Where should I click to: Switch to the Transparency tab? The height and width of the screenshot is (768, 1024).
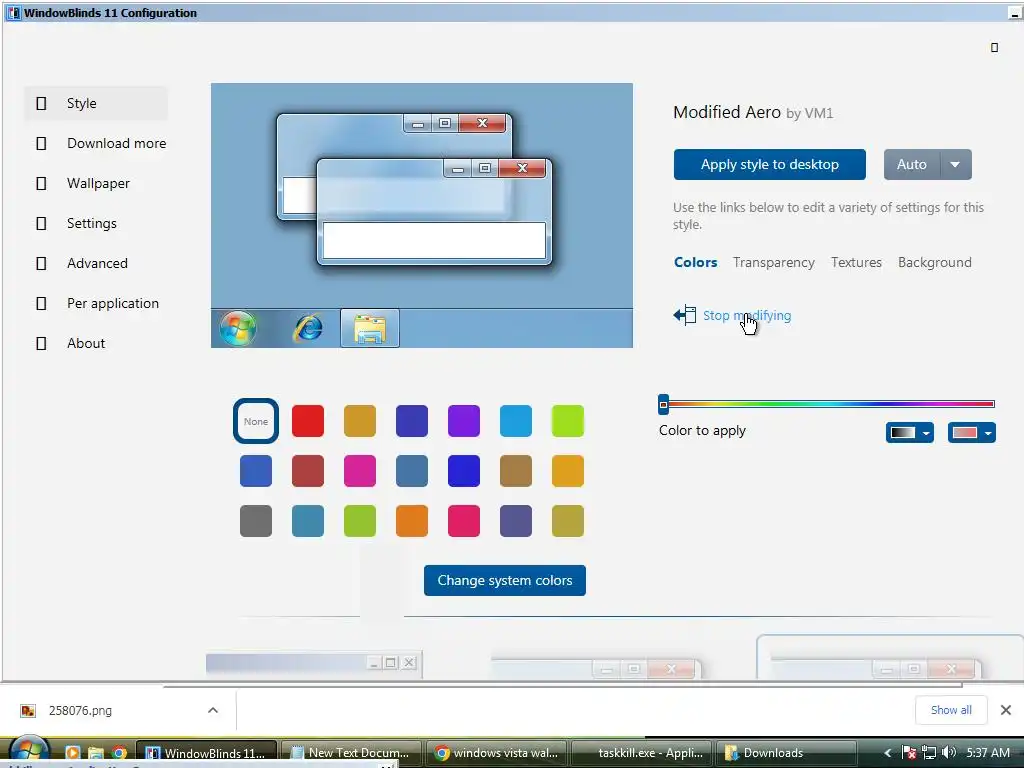pos(773,263)
